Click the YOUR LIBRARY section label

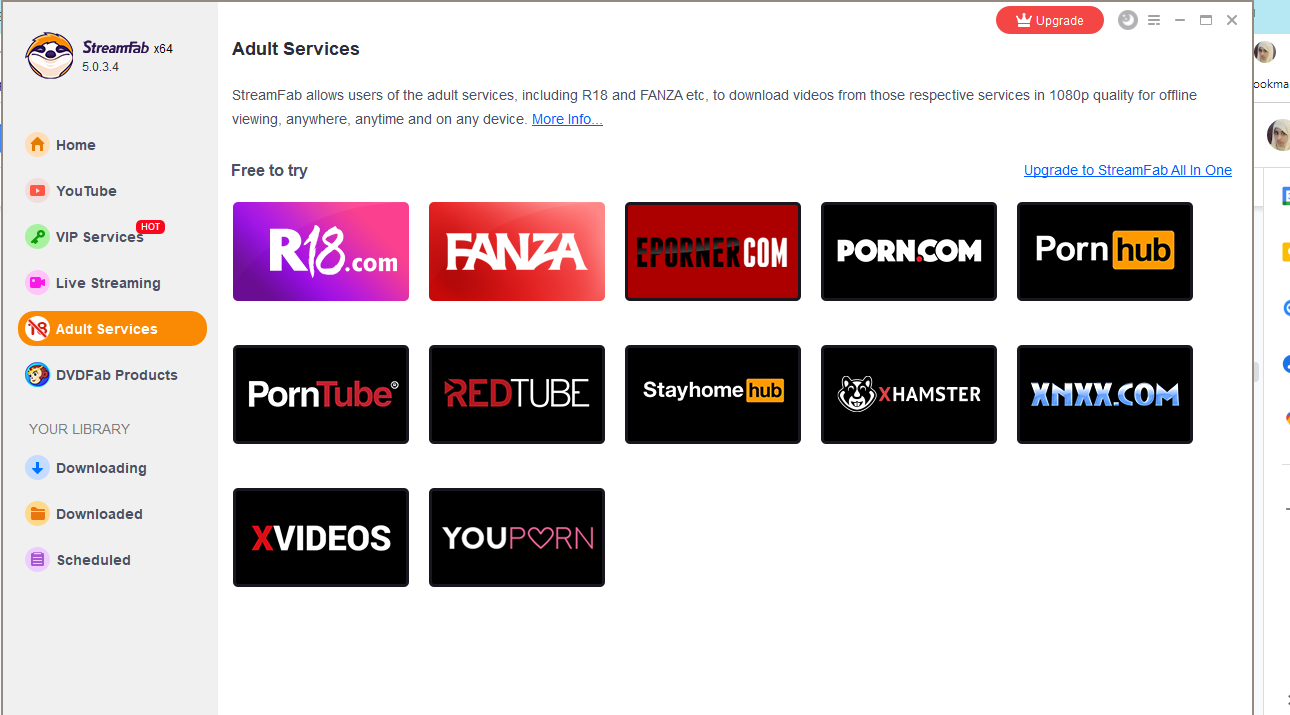click(79, 429)
